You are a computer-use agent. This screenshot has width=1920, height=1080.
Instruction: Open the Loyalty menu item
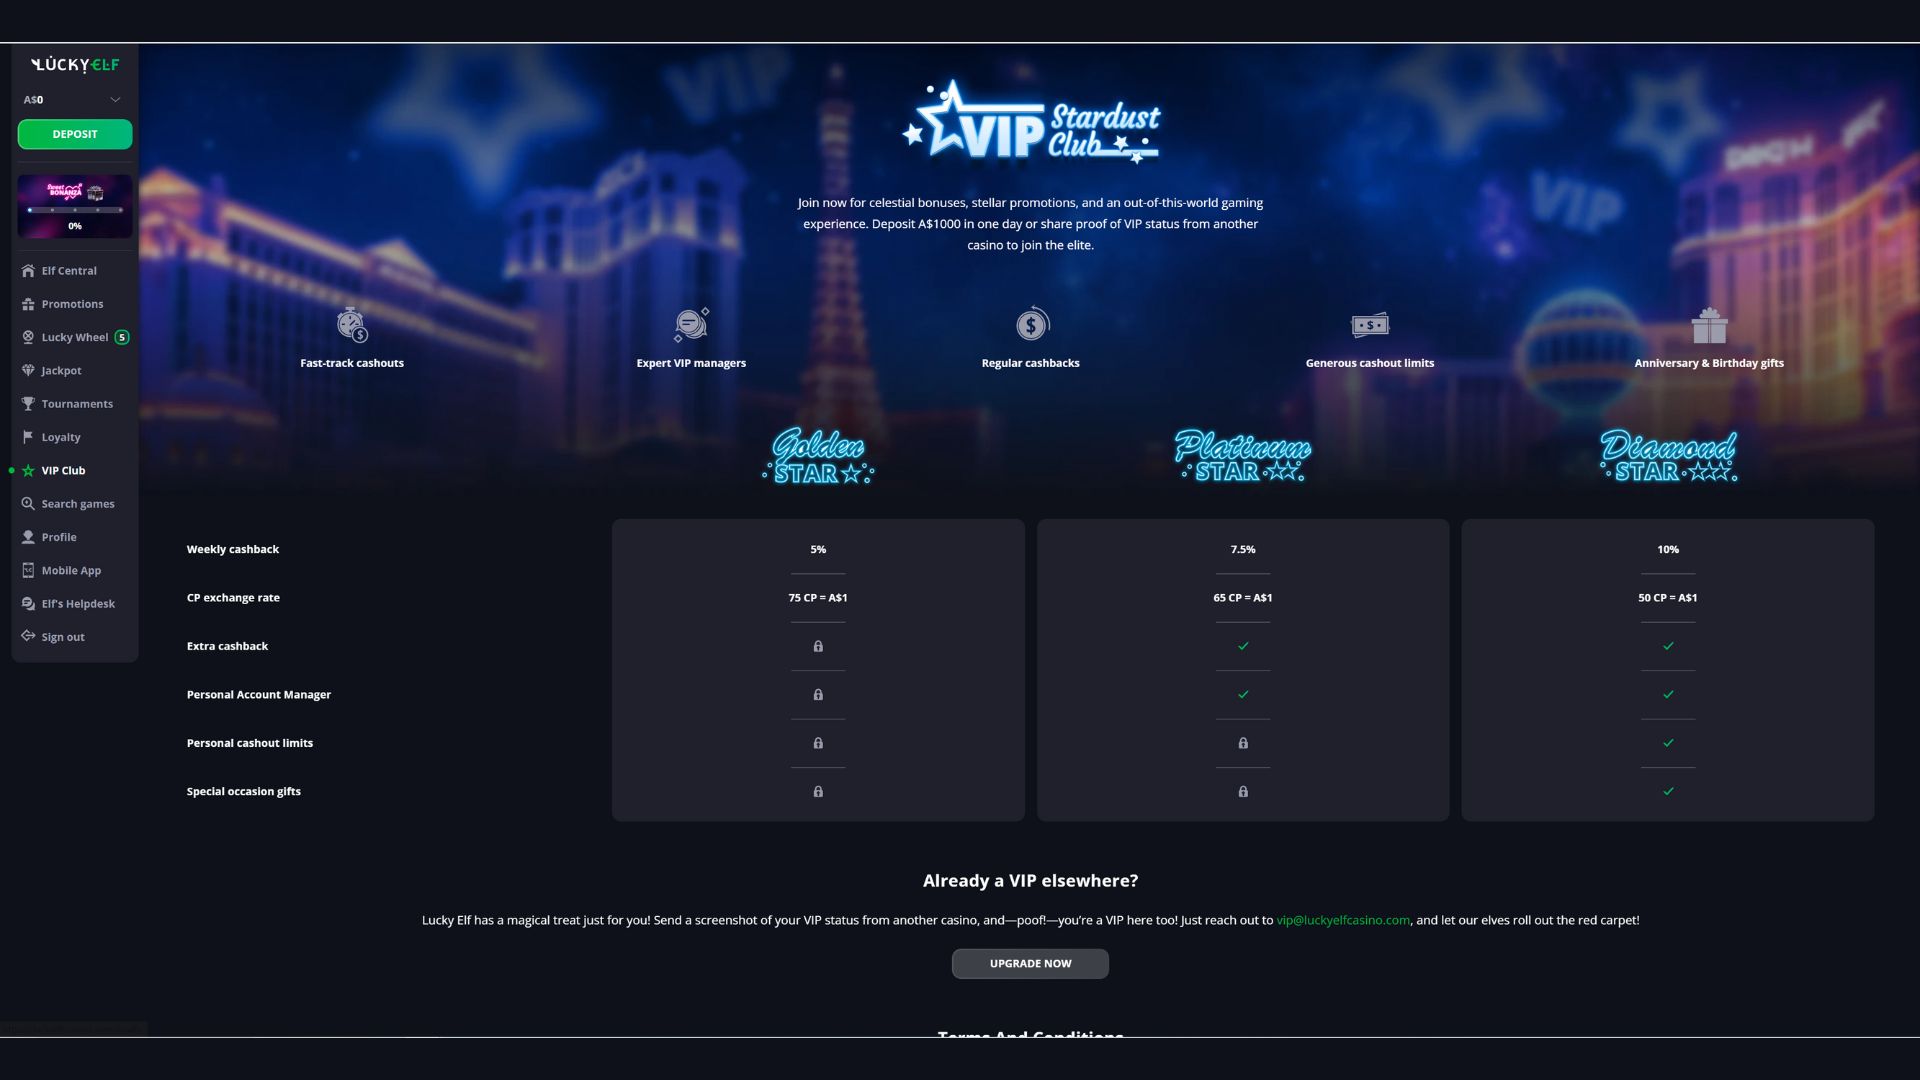[x=61, y=437]
